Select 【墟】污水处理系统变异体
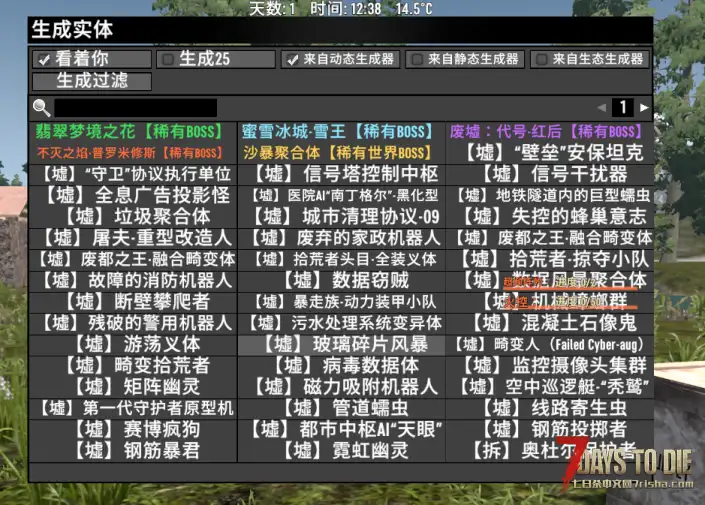 coord(344,323)
